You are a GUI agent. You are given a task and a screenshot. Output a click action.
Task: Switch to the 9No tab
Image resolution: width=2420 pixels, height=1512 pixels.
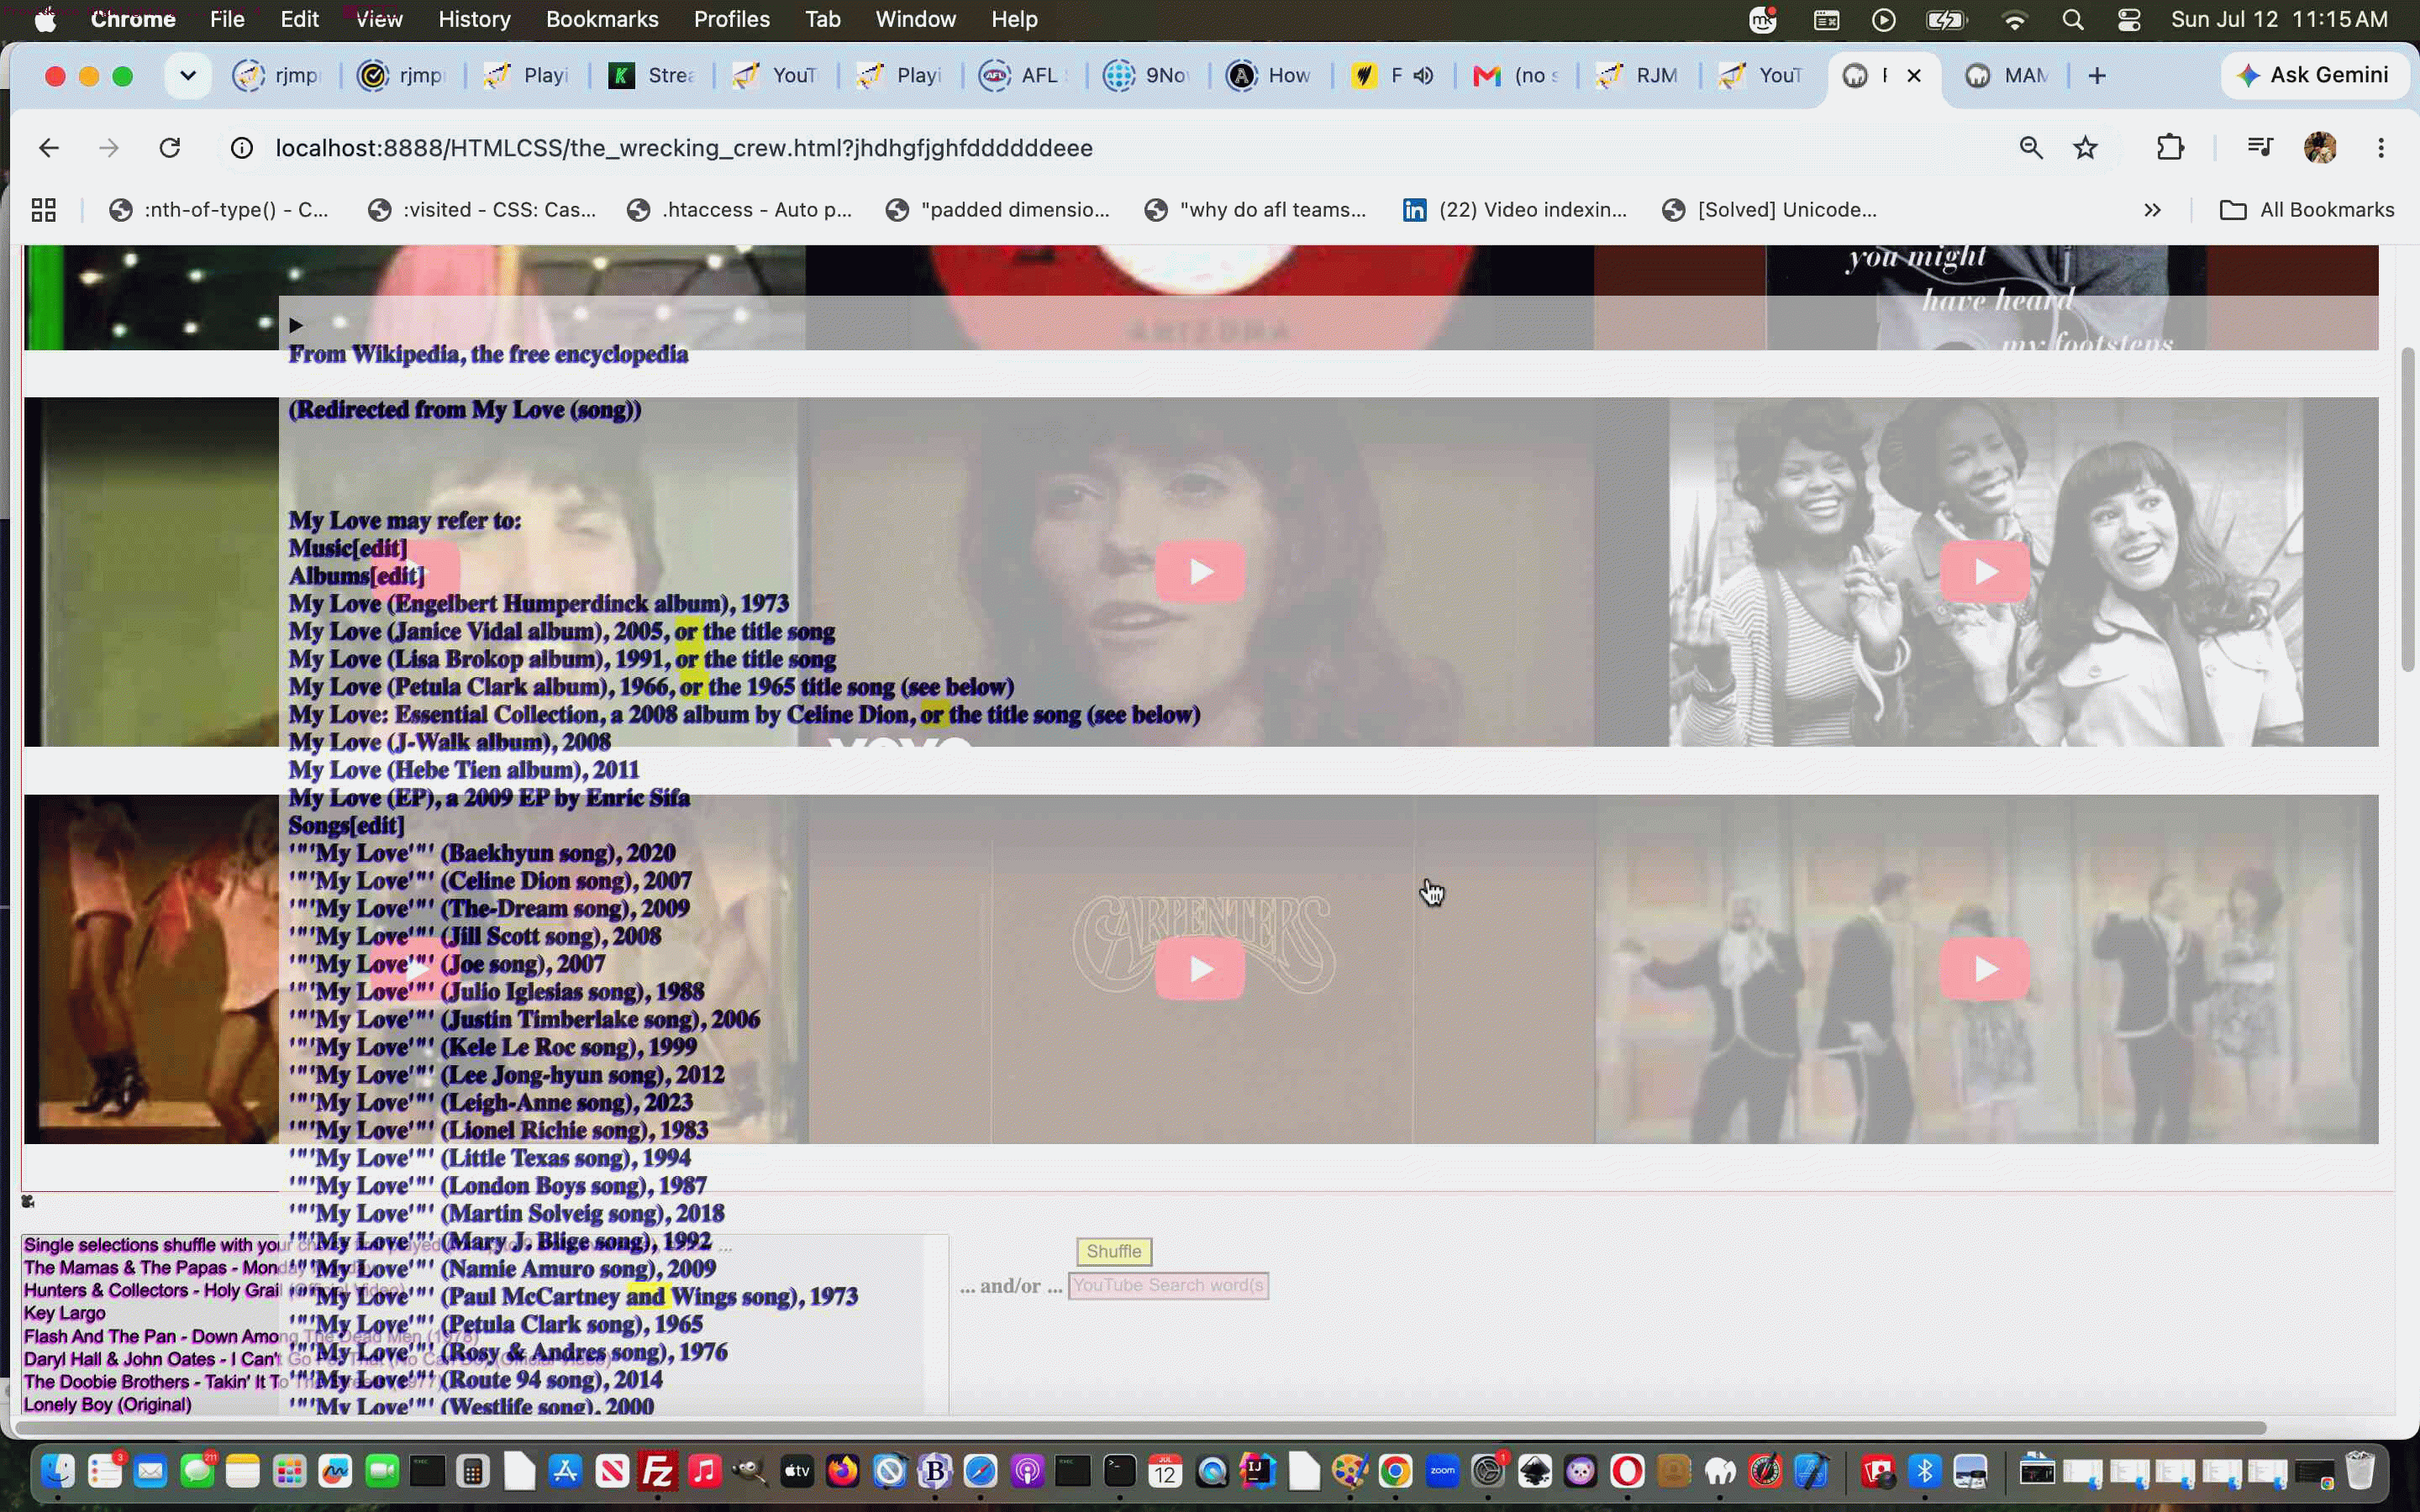point(1148,76)
